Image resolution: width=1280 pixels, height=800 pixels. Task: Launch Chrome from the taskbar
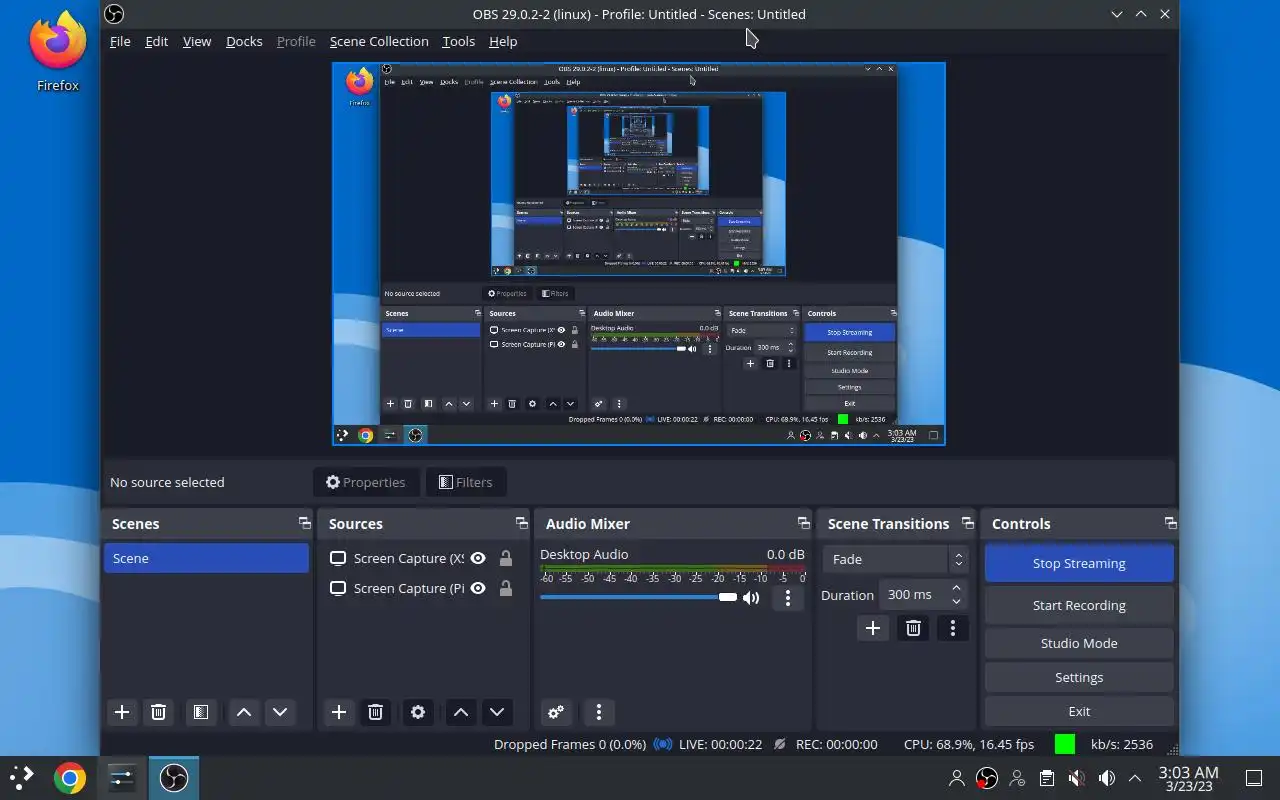pyautogui.click(x=69, y=778)
